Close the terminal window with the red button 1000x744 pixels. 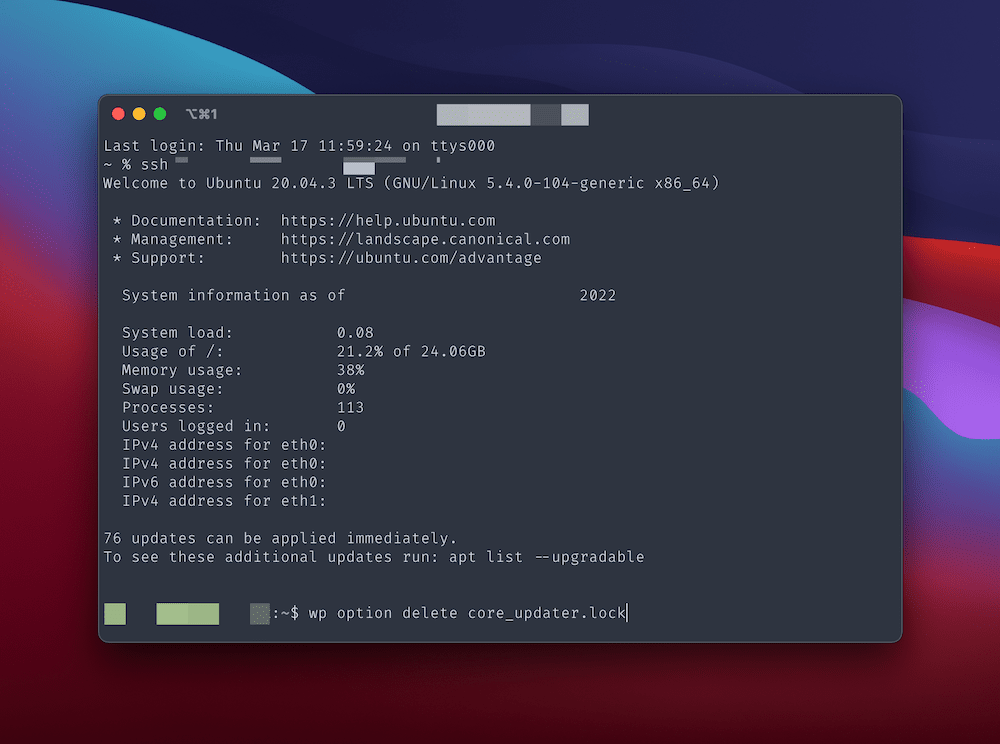[118, 114]
